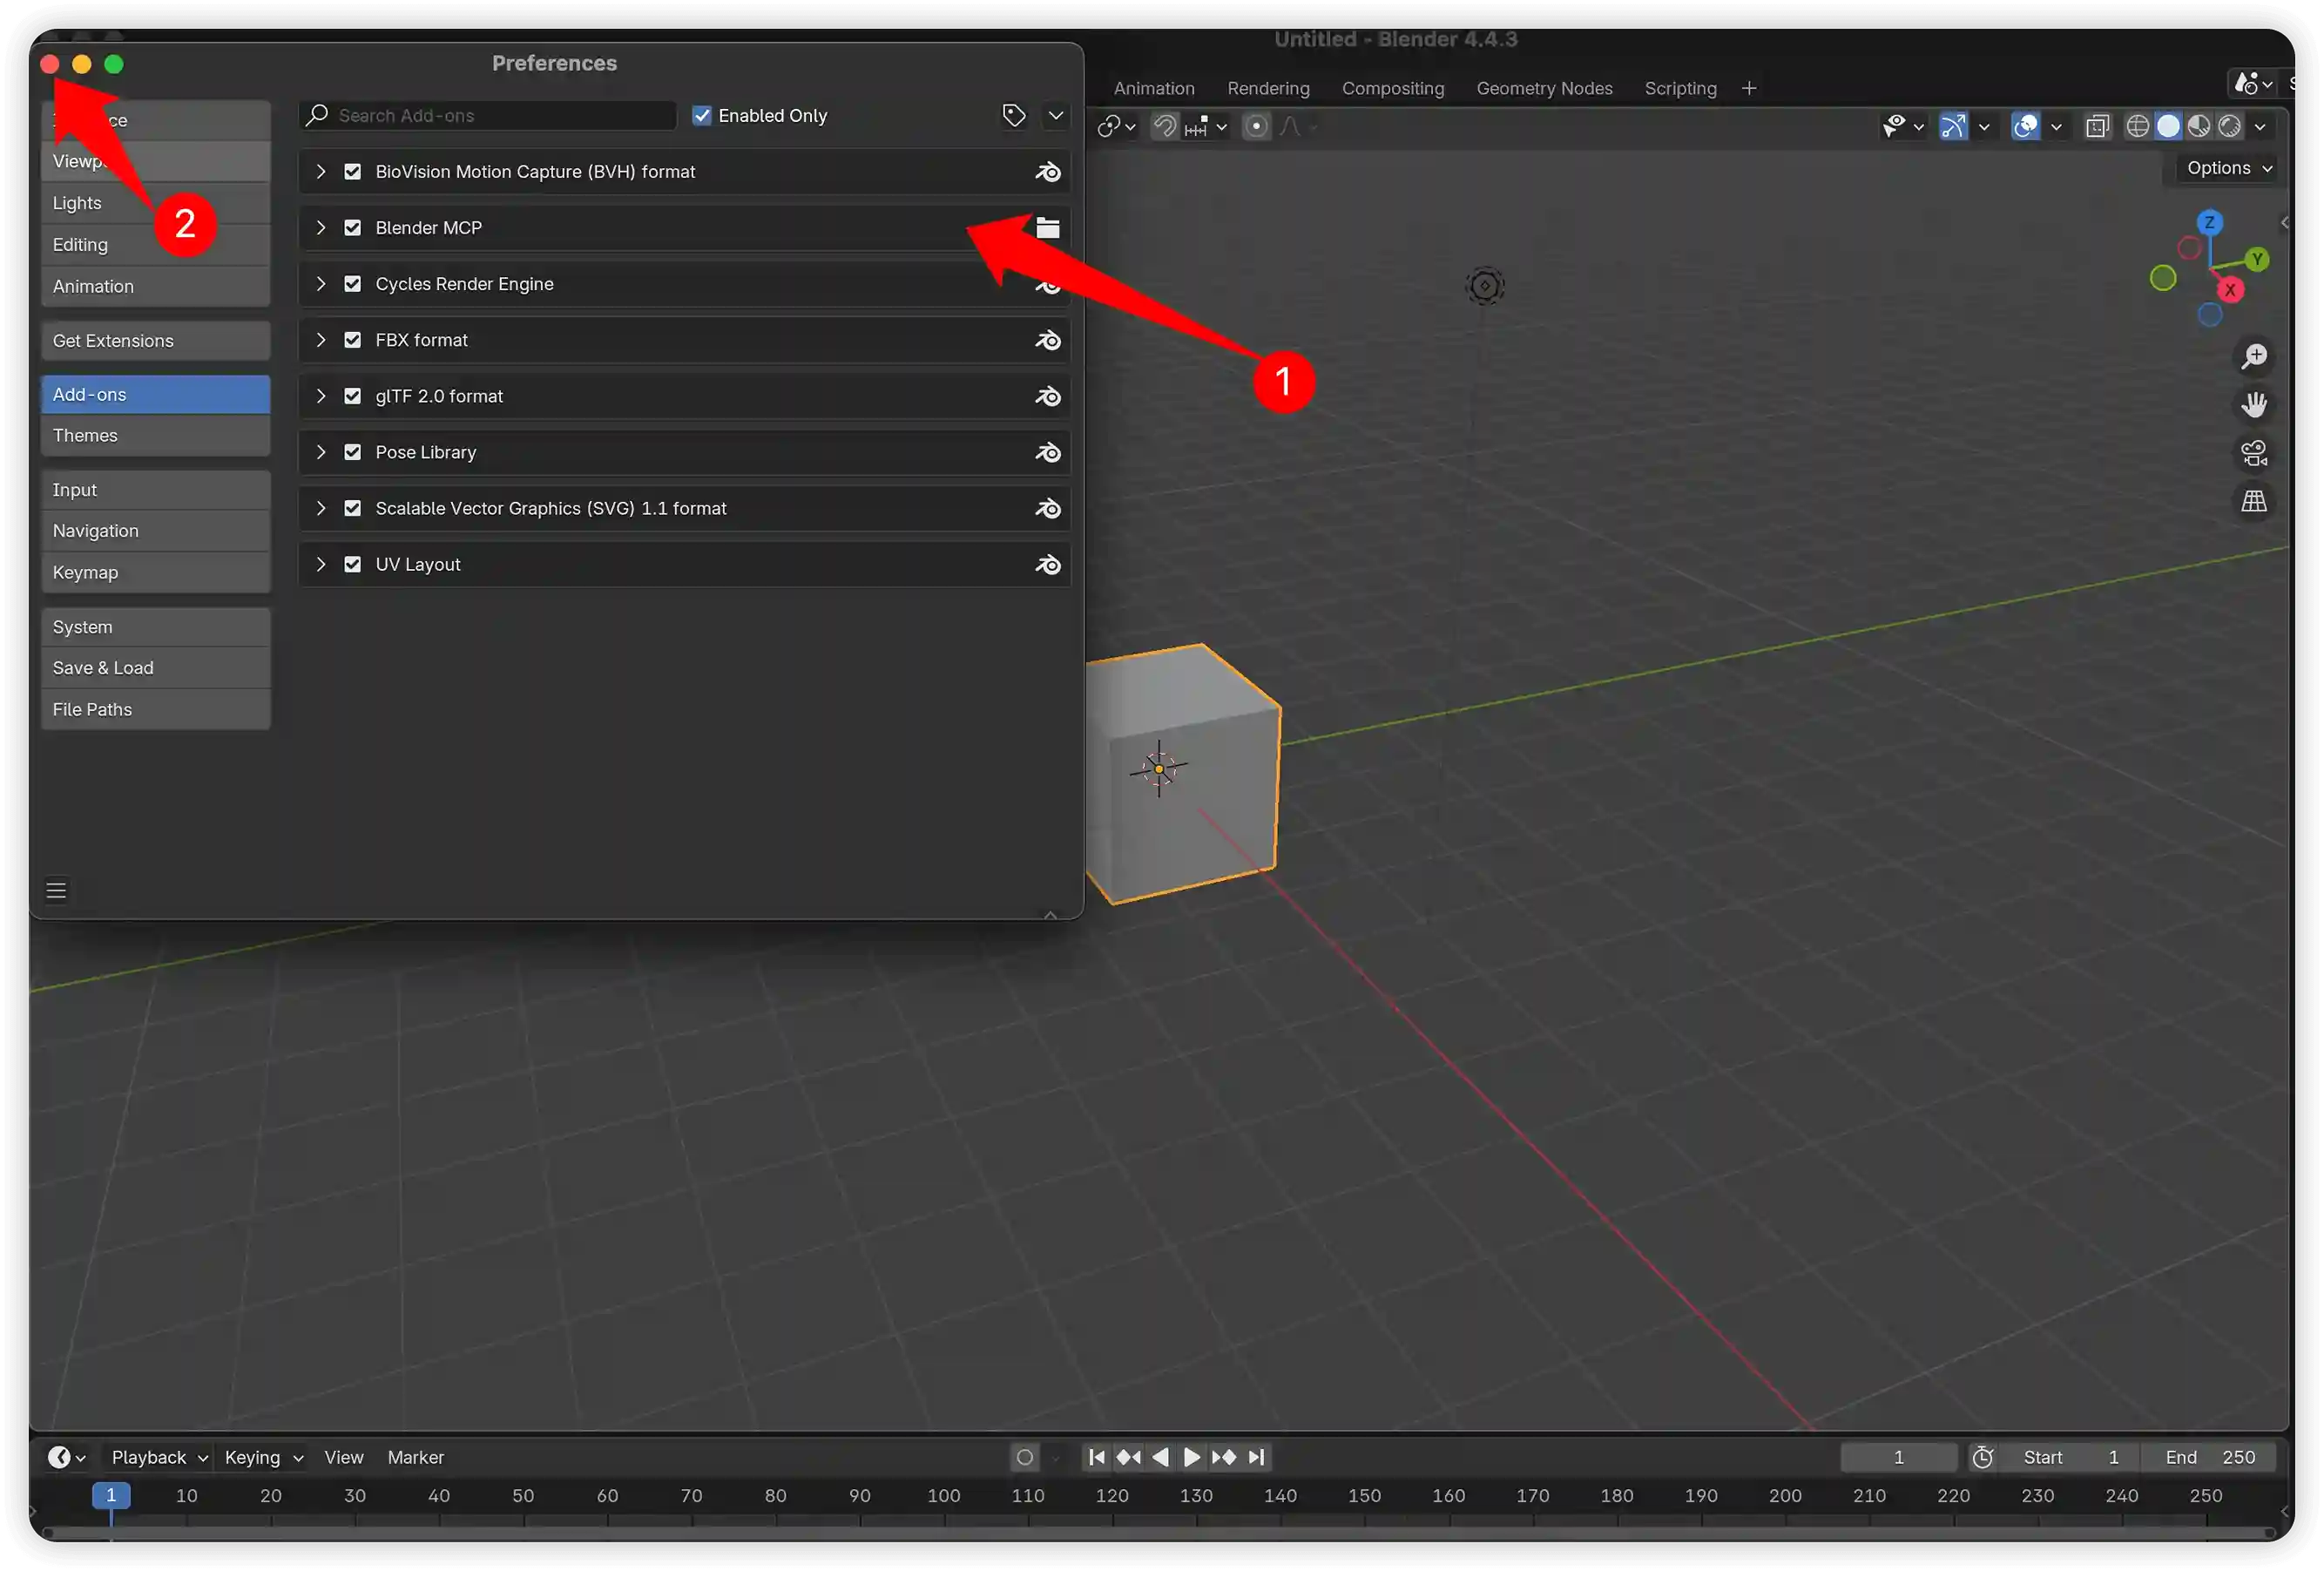
Task: Toggle show overlays icon
Action: [2026, 127]
